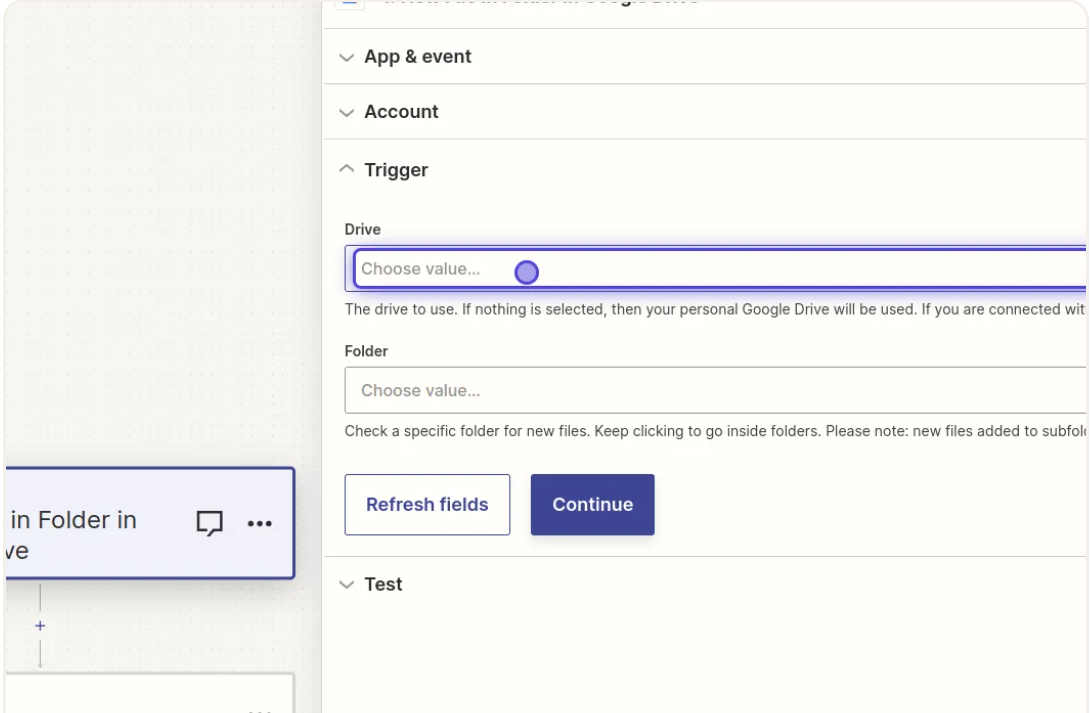Click the plus icon below the trigger step

point(40,626)
